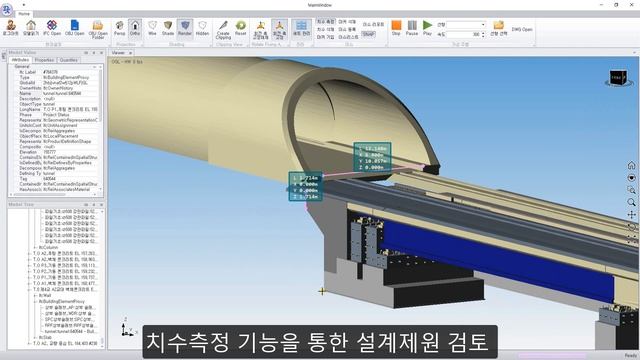Click the tiled view layout icon
The height and width of the screenshot is (360, 640).
[301, 28]
